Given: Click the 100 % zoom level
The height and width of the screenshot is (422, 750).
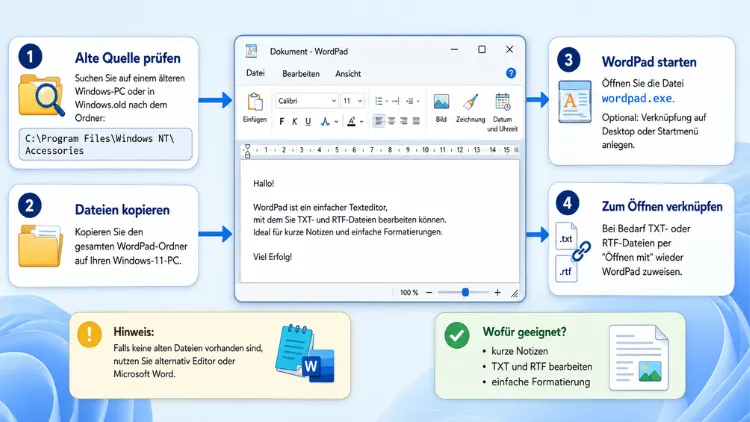Looking at the screenshot, I should pyautogui.click(x=409, y=292).
